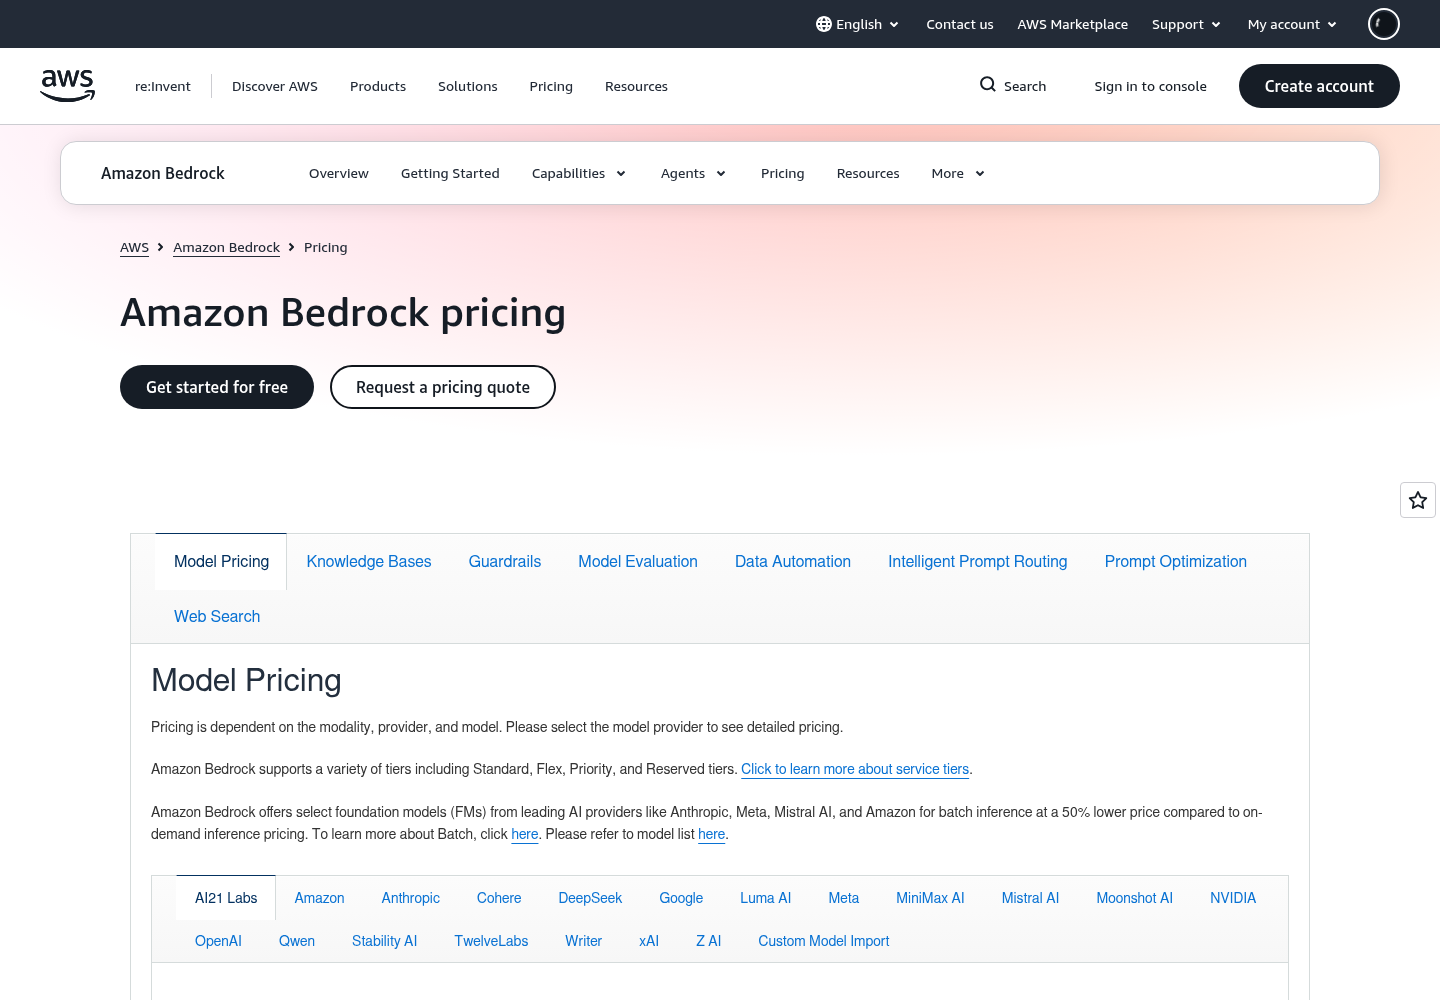Open the More dropdown
Screen dimensions: 1440x1000
point(958,173)
